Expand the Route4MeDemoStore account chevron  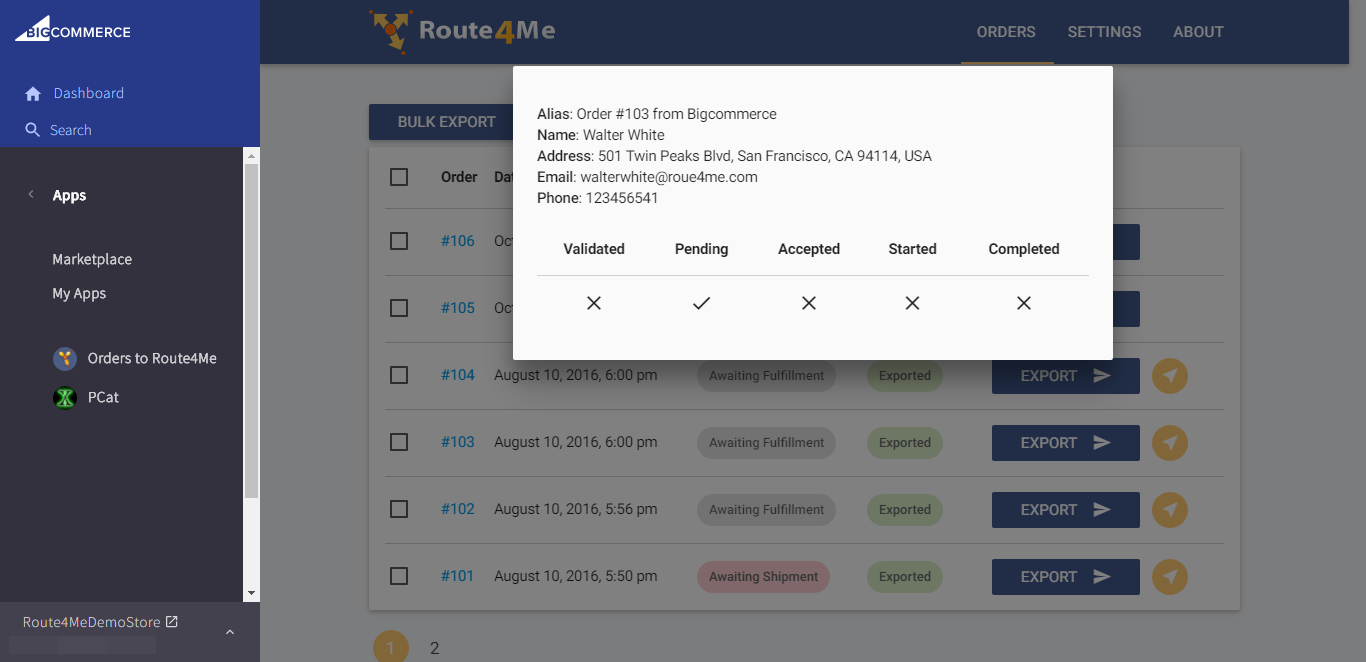[x=230, y=632]
